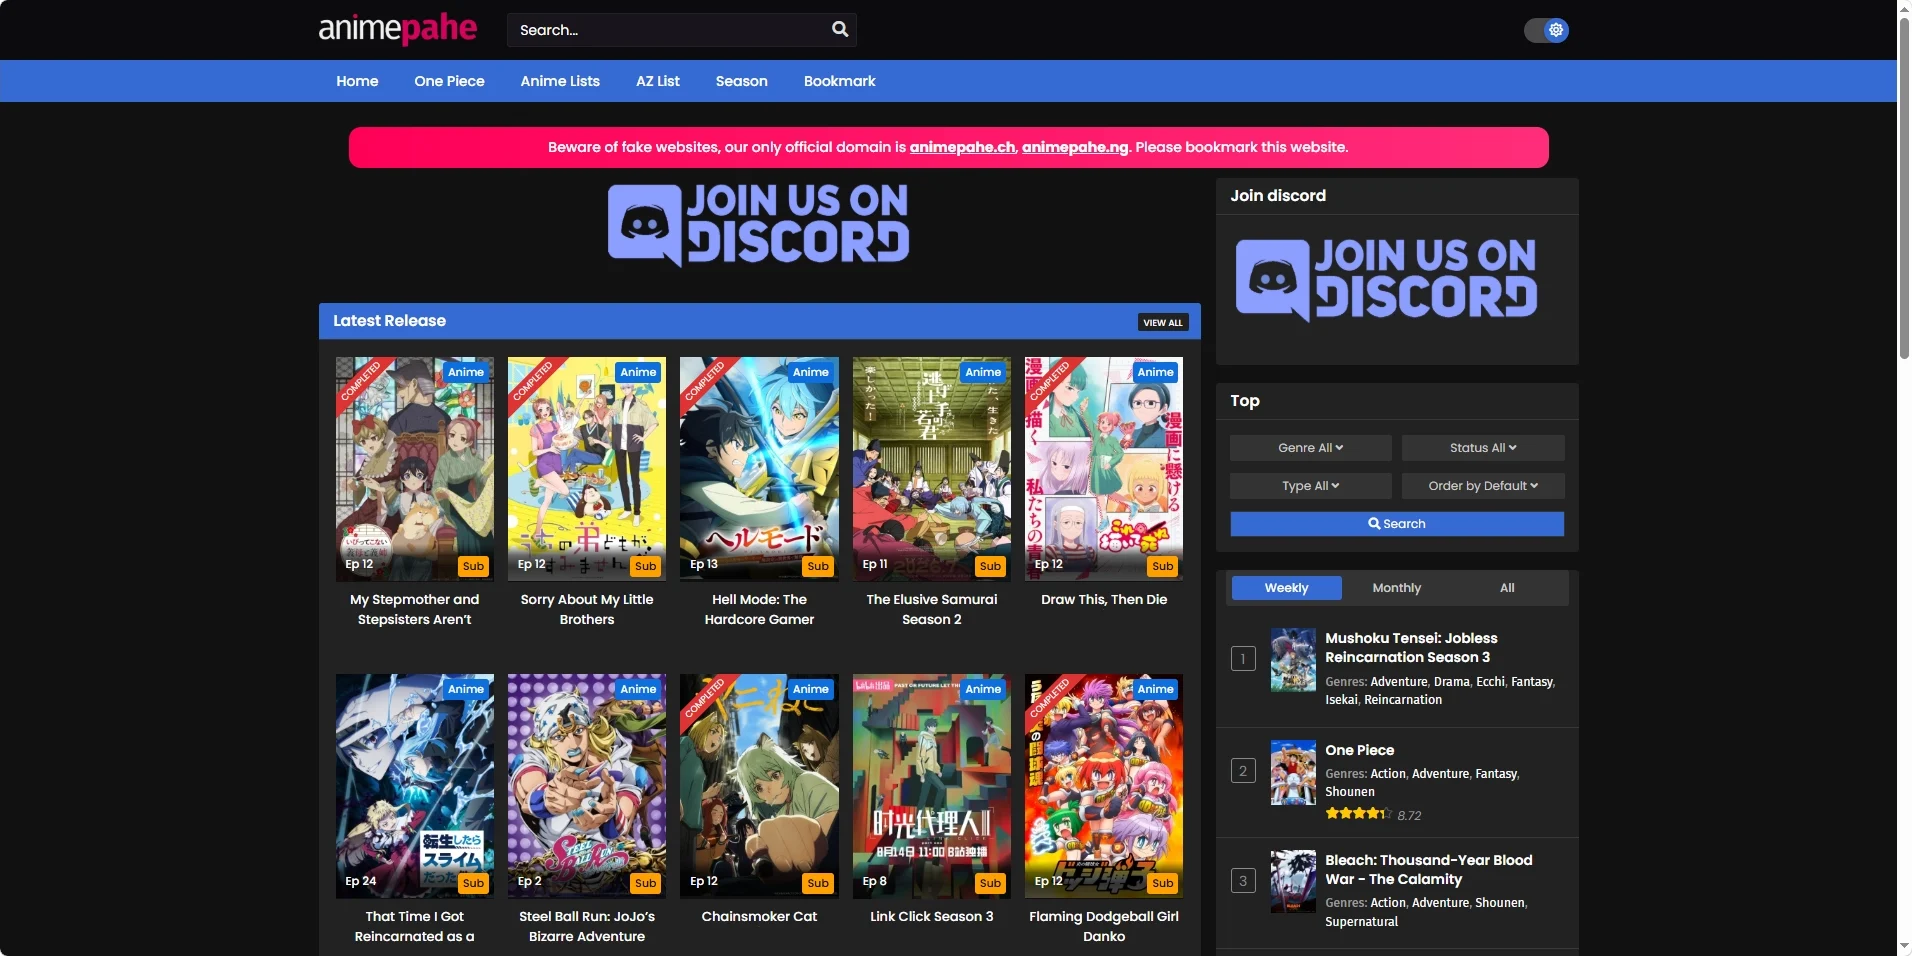Toggle the dark mode switch
Screen dimensions: 1912x956
click(1546, 30)
